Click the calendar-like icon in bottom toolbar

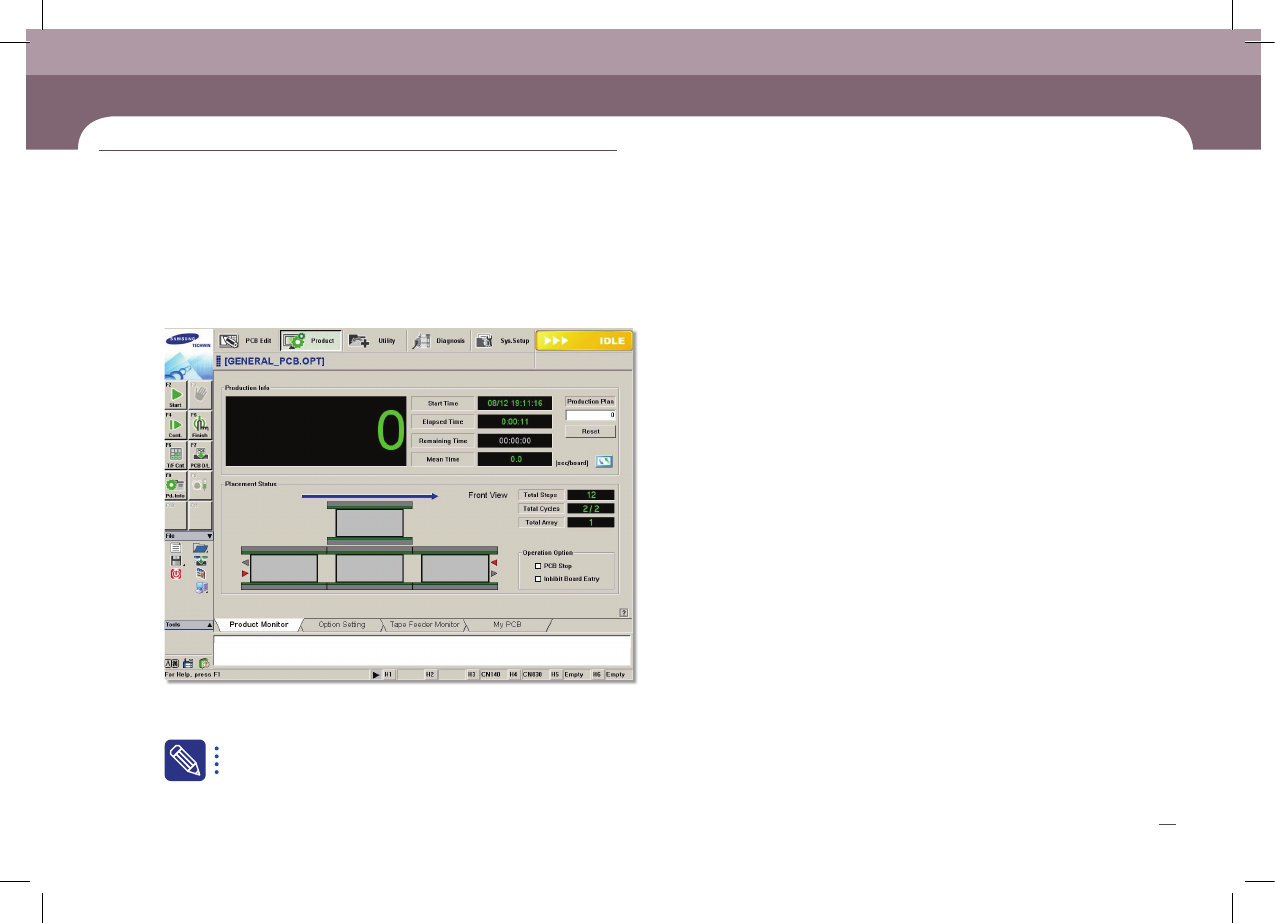[187, 663]
